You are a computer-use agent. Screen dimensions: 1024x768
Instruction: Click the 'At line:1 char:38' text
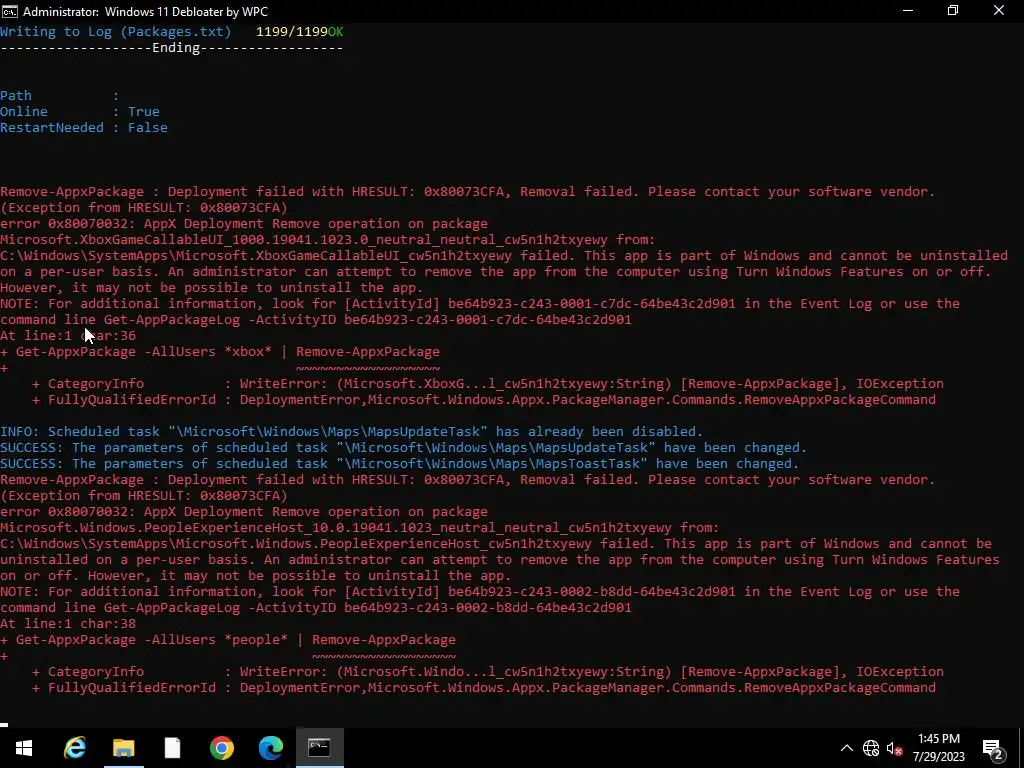click(68, 624)
